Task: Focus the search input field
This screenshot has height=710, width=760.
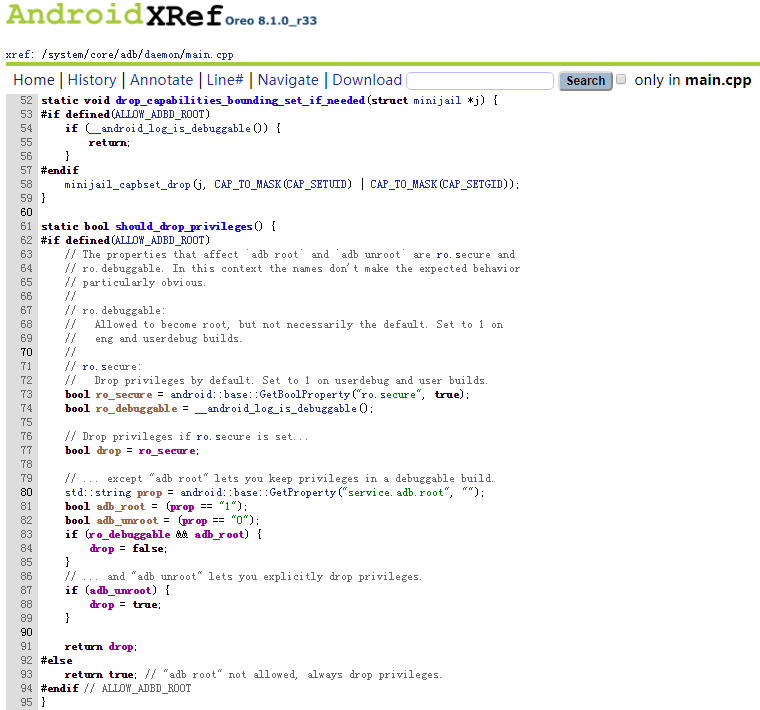Action: point(480,81)
